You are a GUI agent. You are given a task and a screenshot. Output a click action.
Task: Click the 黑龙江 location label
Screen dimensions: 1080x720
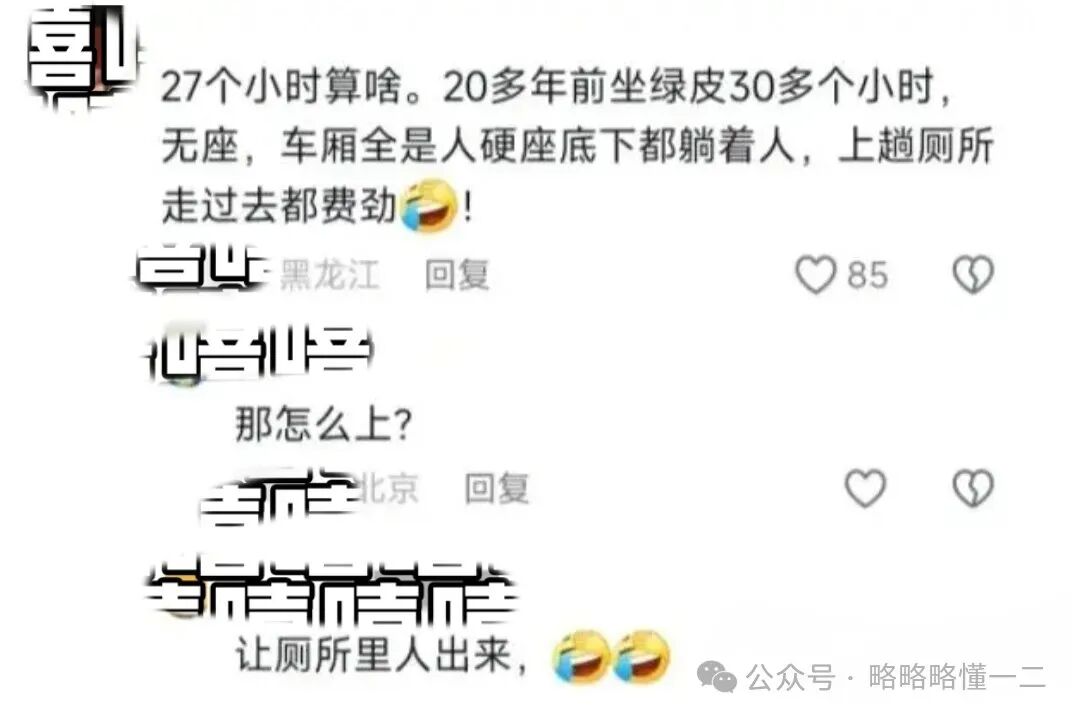[x=329, y=275]
